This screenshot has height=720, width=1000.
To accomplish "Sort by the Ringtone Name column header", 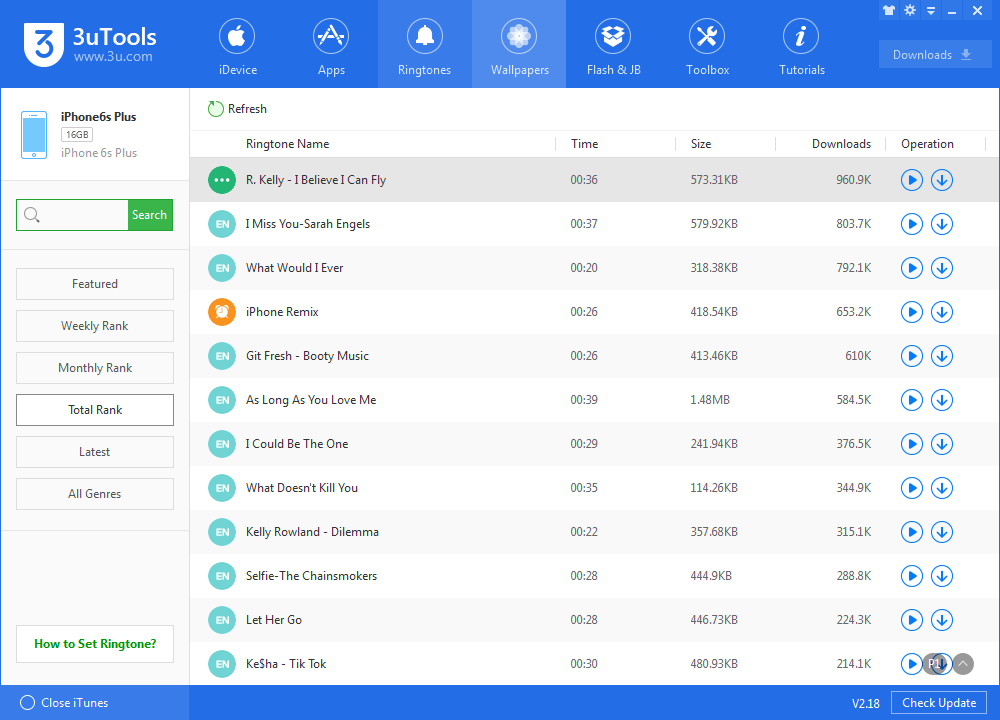I will tap(288, 144).
